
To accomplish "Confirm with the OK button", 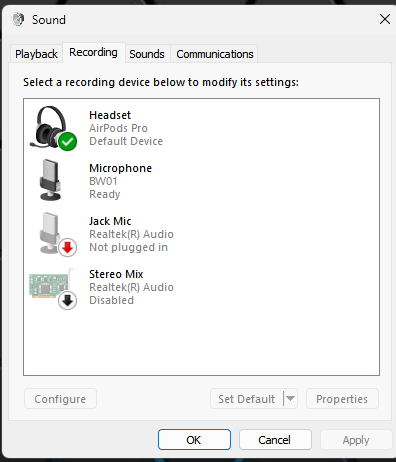I will [x=194, y=440].
